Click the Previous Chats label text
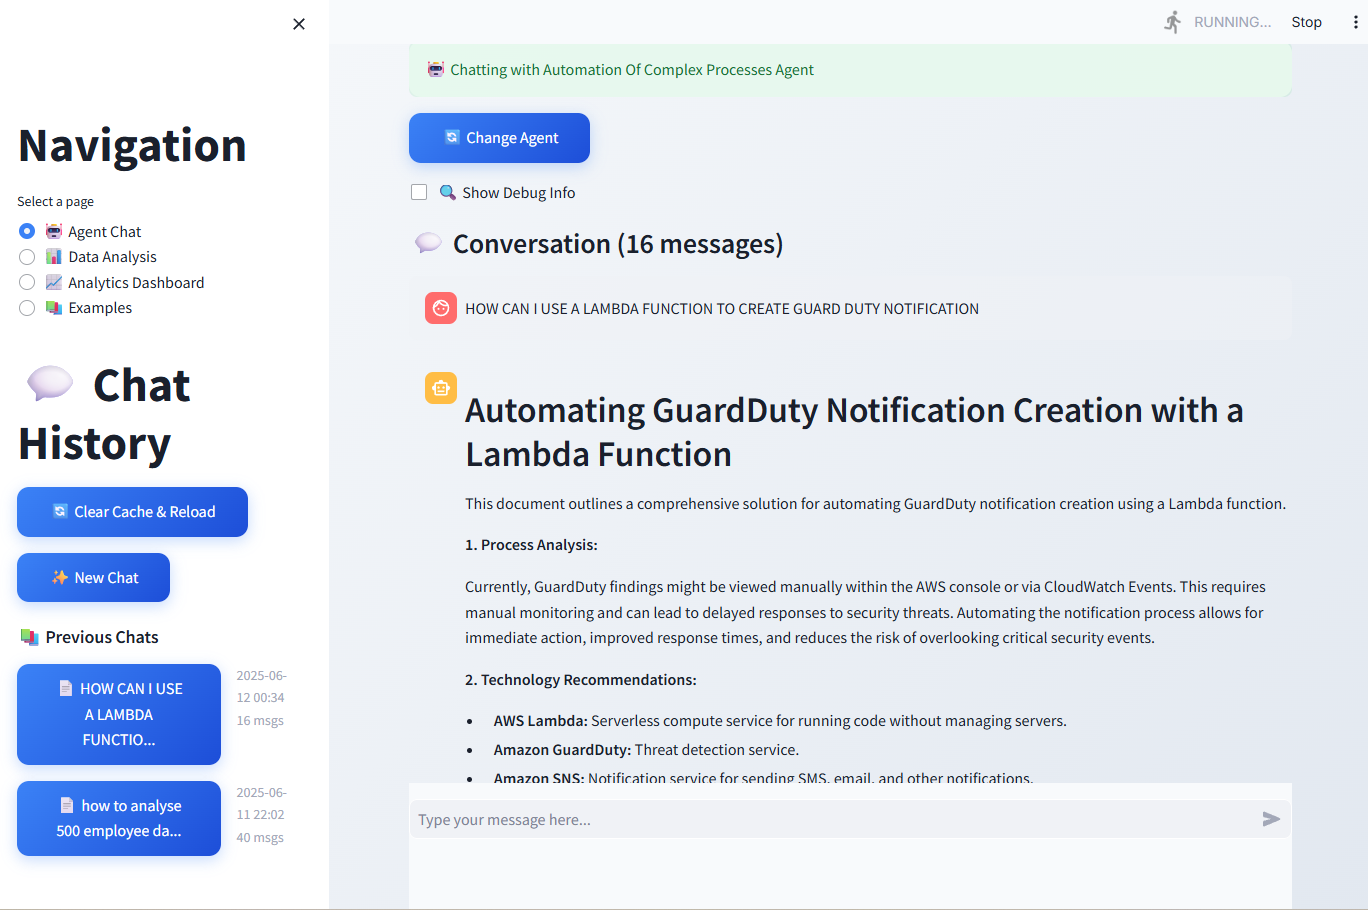The width and height of the screenshot is (1368, 910). click(102, 637)
